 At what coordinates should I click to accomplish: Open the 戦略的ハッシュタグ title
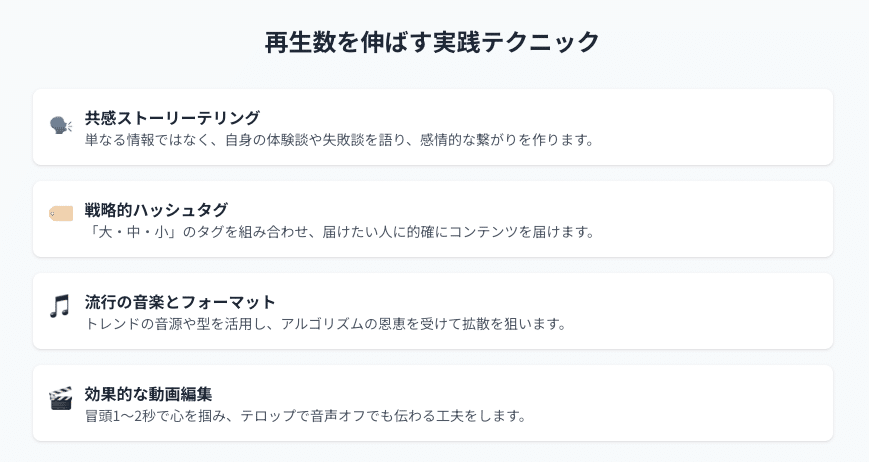pyautogui.click(x=156, y=210)
